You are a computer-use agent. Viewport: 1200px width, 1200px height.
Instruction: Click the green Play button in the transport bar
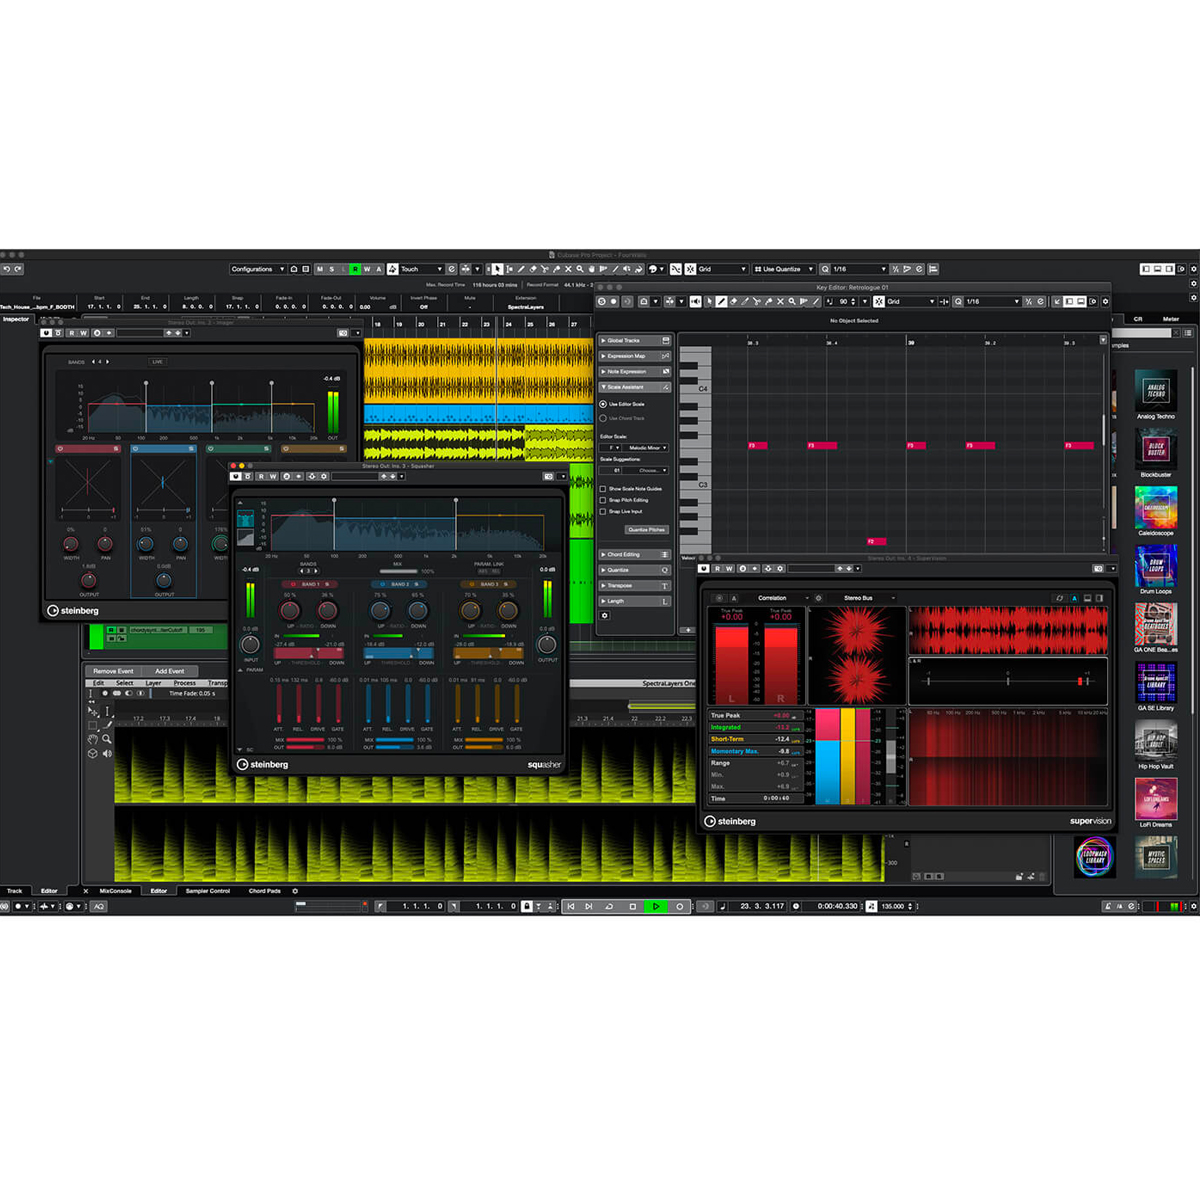pyautogui.click(x=656, y=906)
